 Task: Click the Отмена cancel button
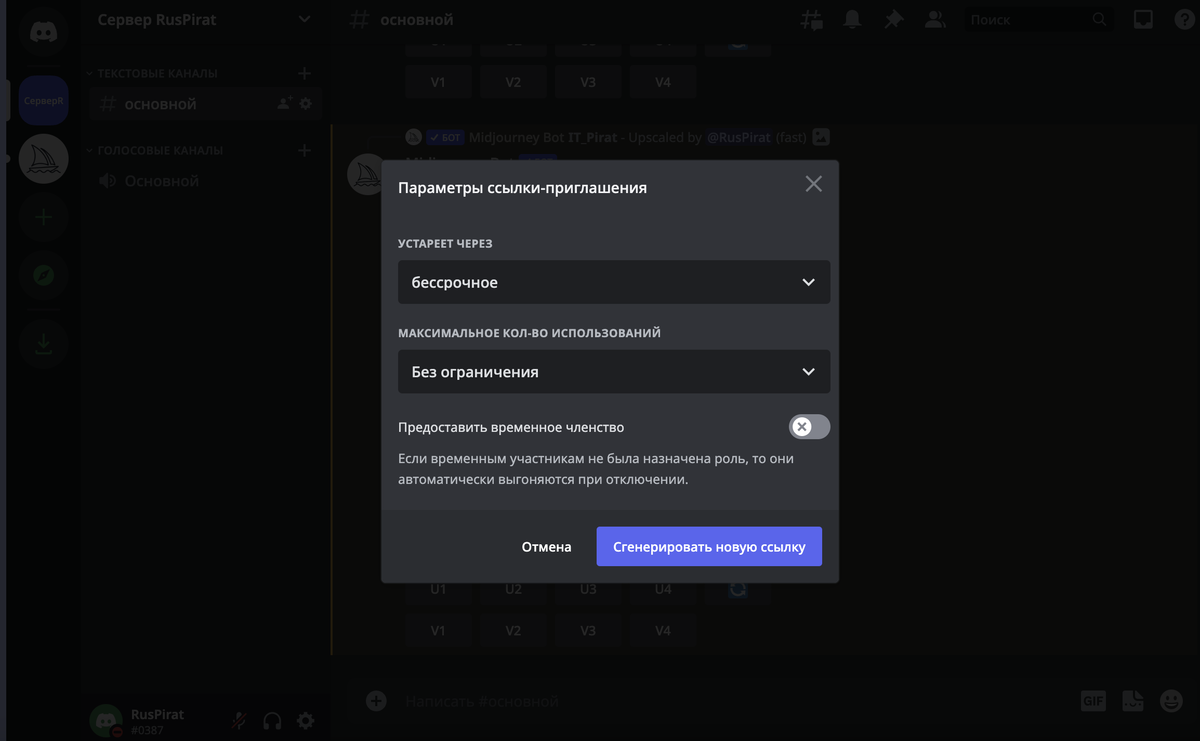(x=546, y=547)
